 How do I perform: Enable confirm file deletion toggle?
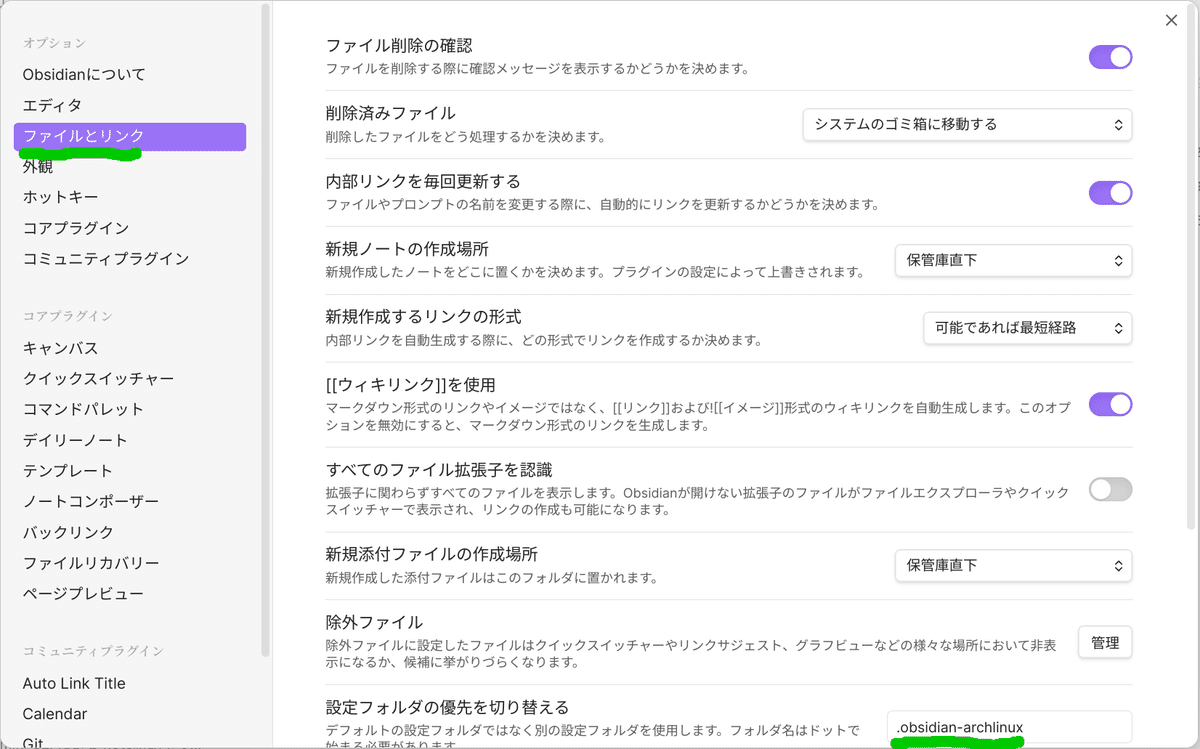click(x=1110, y=57)
